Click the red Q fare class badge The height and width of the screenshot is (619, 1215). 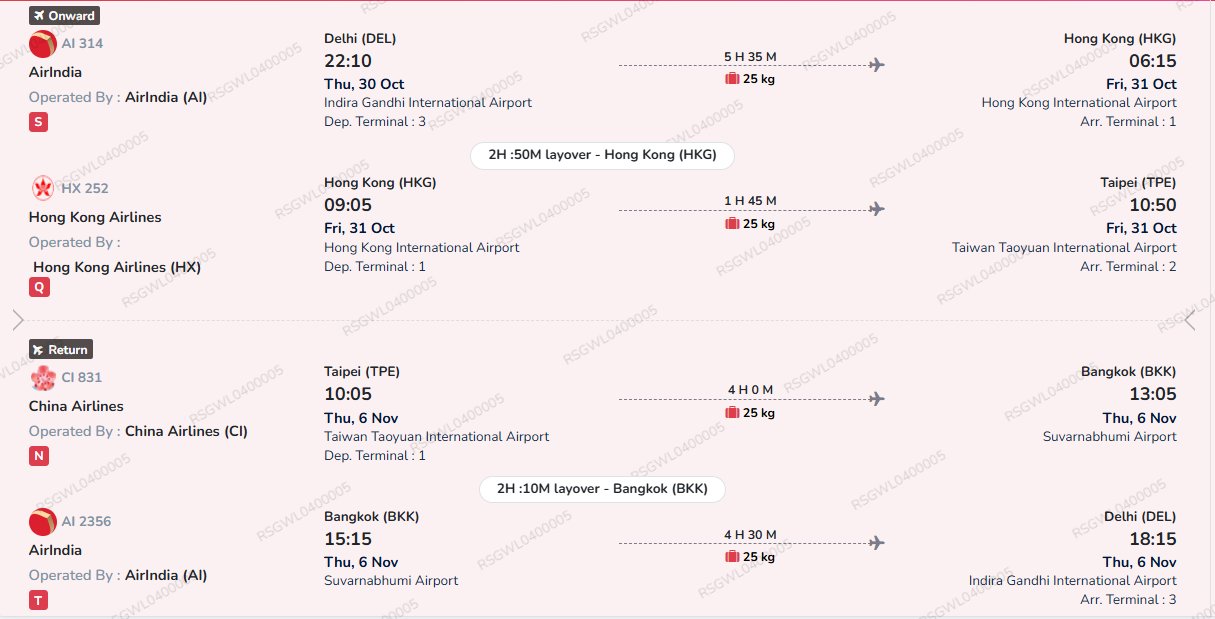point(39,288)
